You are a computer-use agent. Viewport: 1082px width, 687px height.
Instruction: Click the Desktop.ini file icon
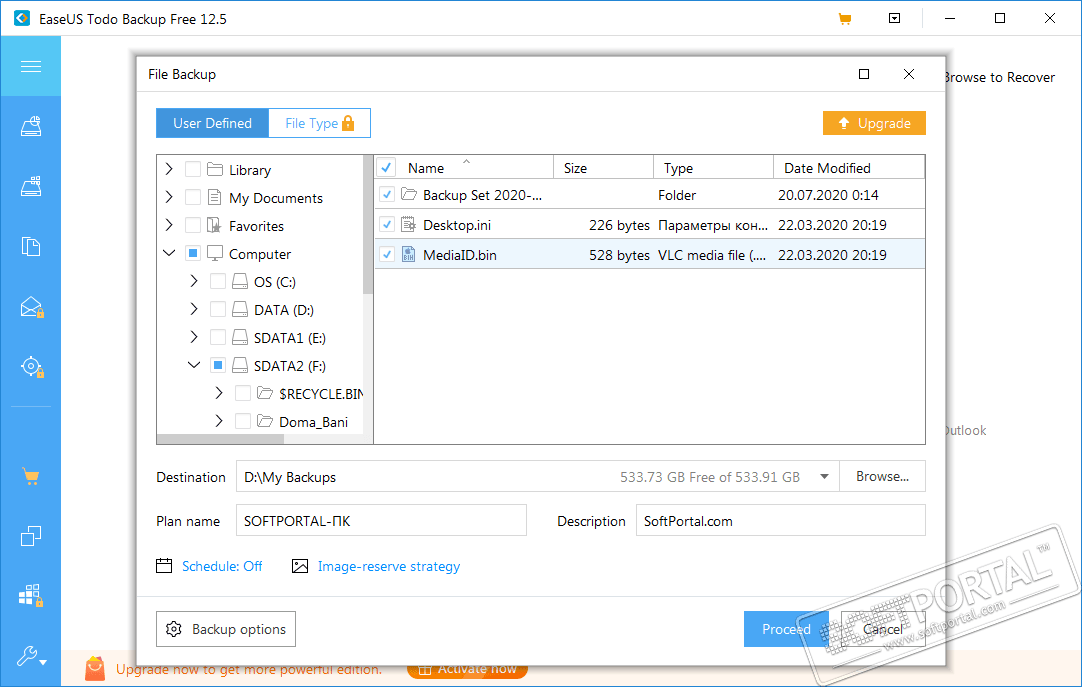point(409,225)
